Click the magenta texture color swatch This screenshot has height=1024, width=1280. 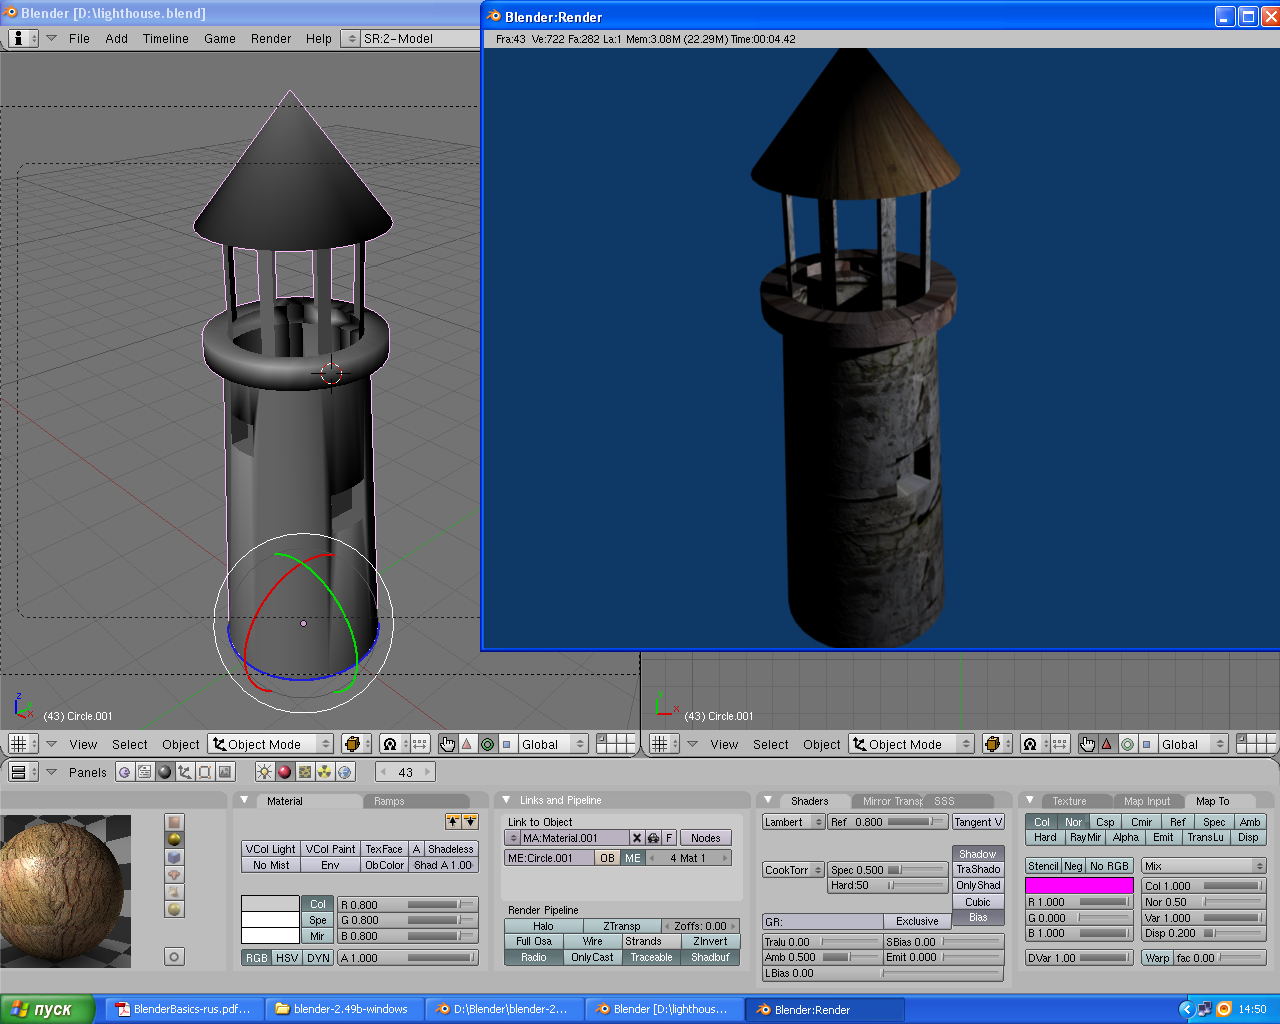coord(1079,885)
